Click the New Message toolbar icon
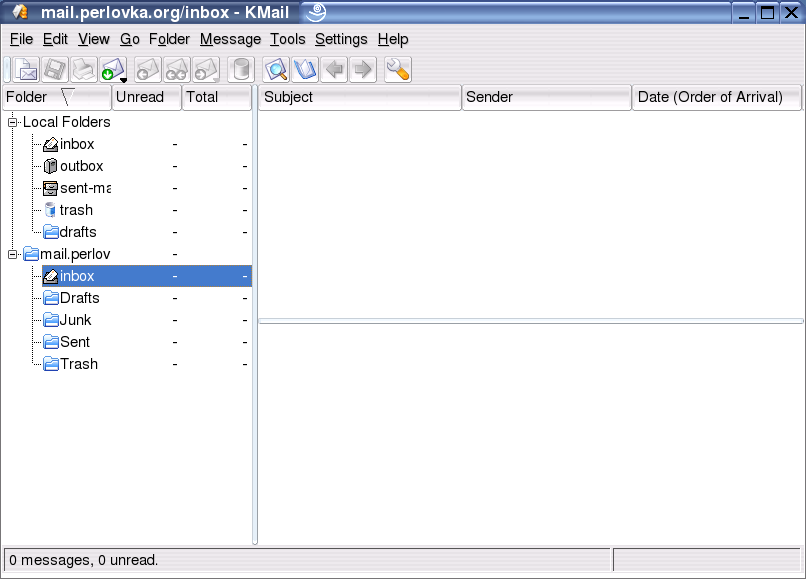The height and width of the screenshot is (579, 806). tap(26, 69)
